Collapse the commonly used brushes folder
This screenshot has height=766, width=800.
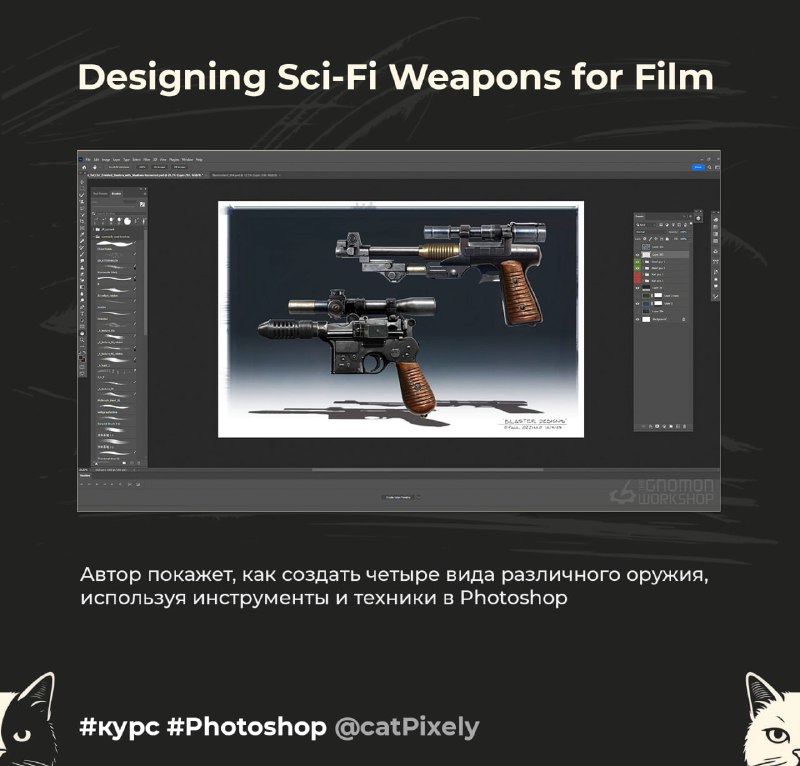(x=93, y=237)
